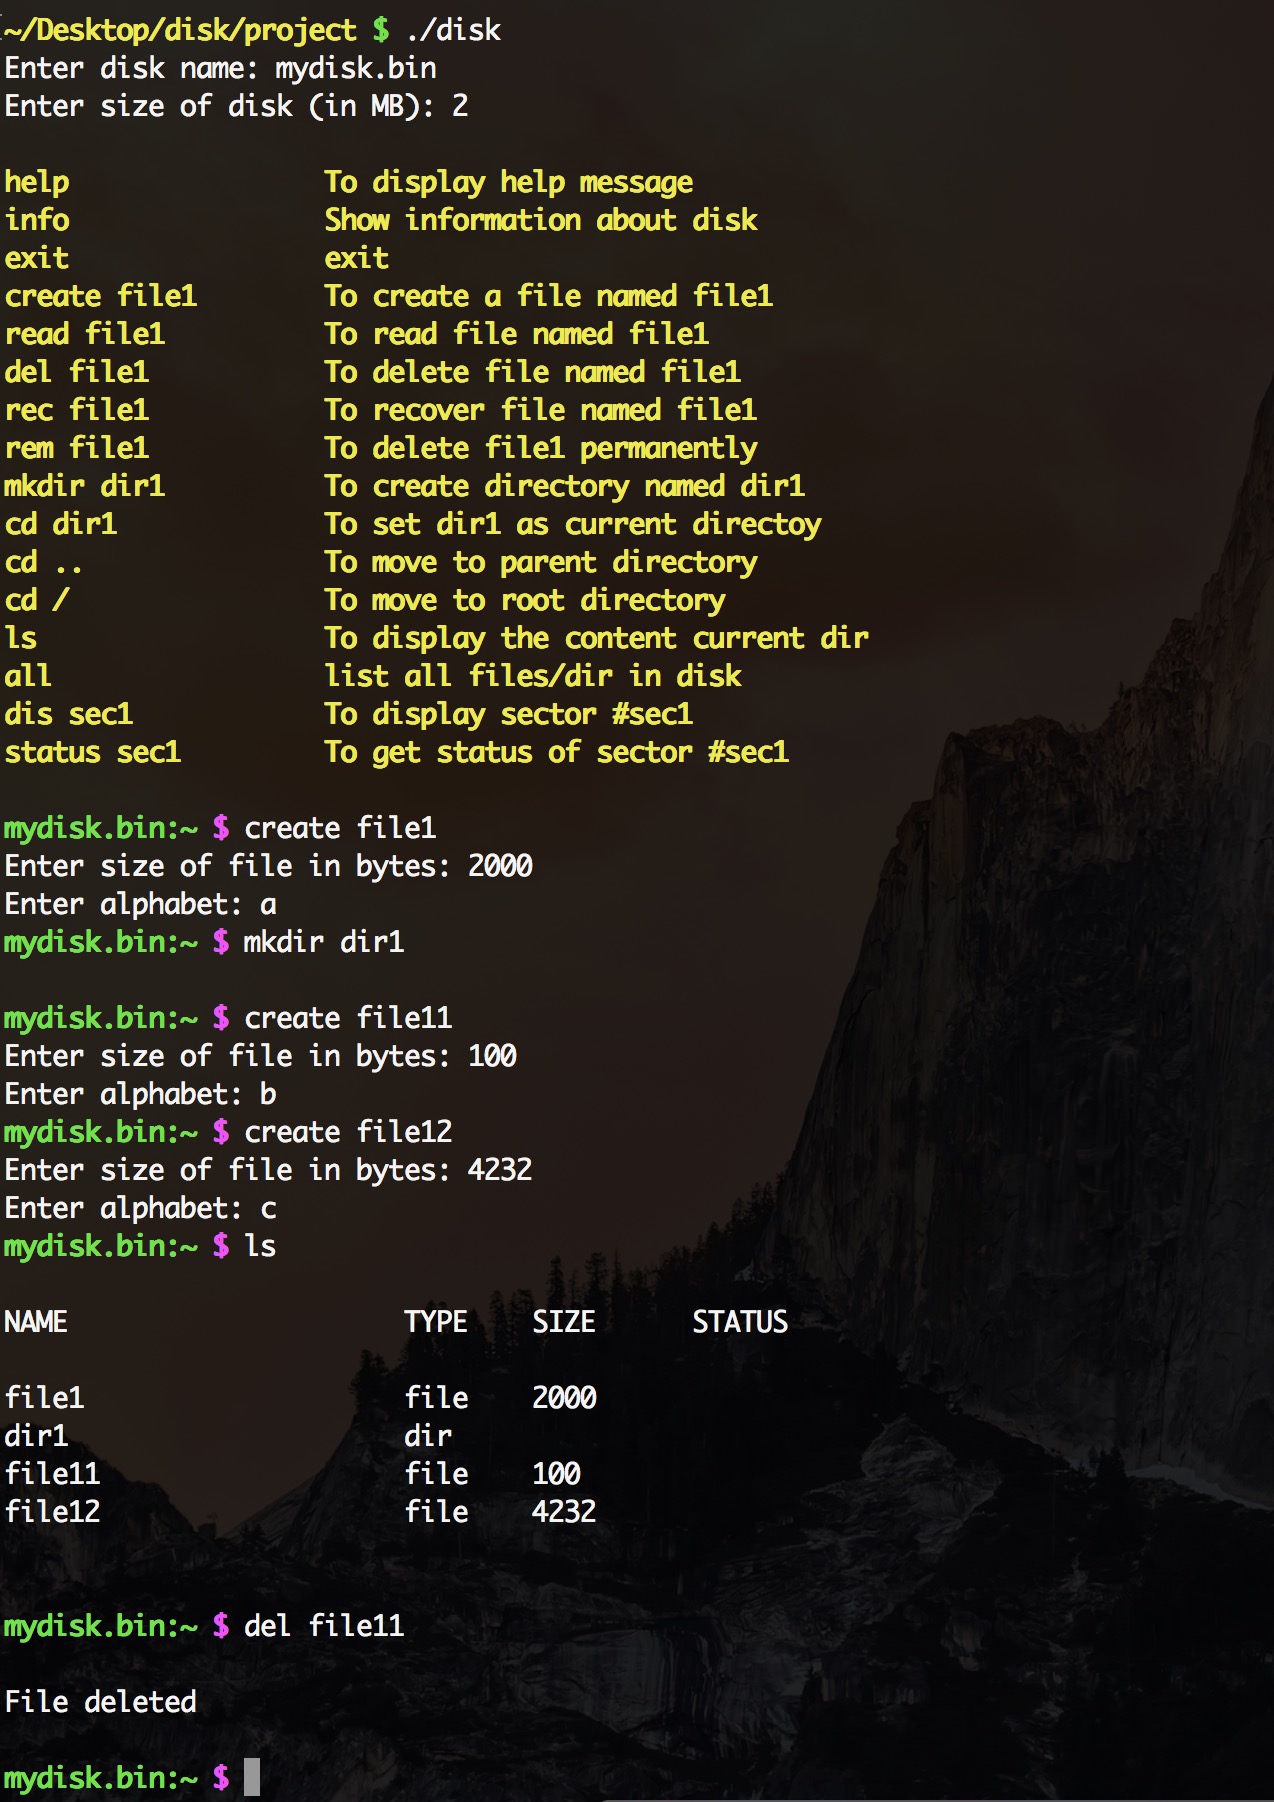Screen dimensions: 1274x1802
Task: Click 'To get status of sector #sec1' text
Action: 557,752
